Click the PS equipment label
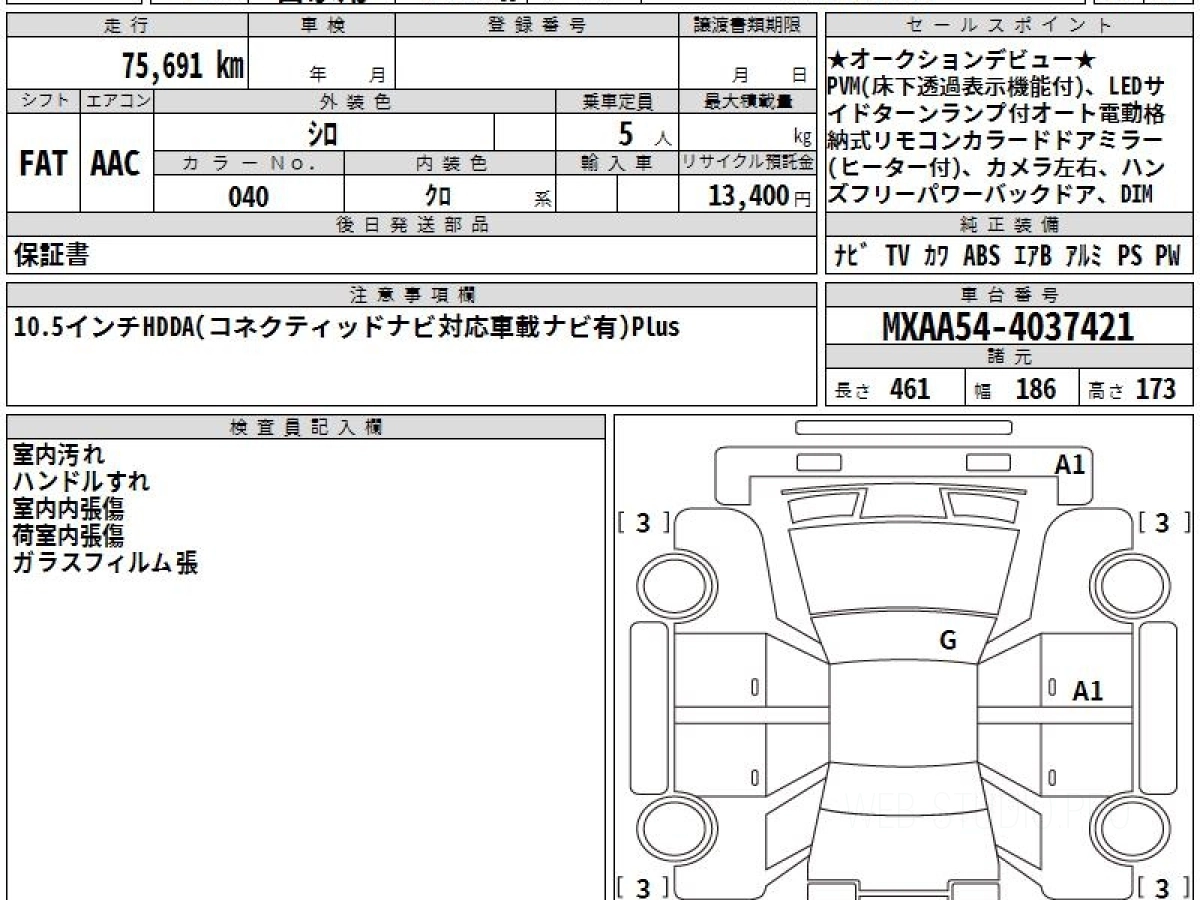This screenshot has height=900, width=1200. coord(1130,256)
